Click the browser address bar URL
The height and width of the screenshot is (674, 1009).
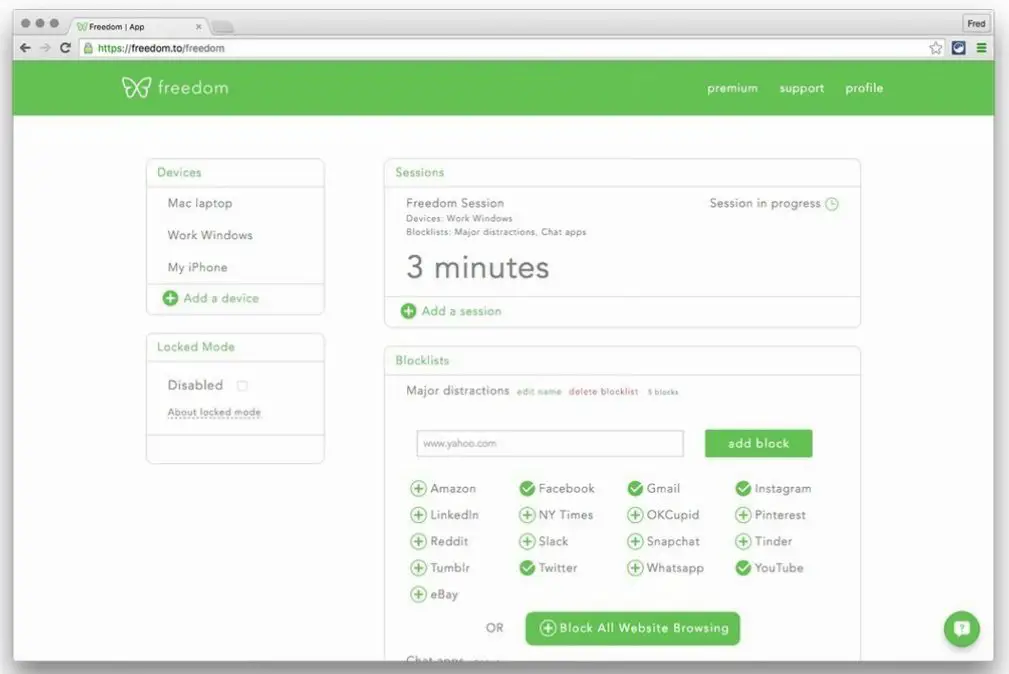coord(161,48)
